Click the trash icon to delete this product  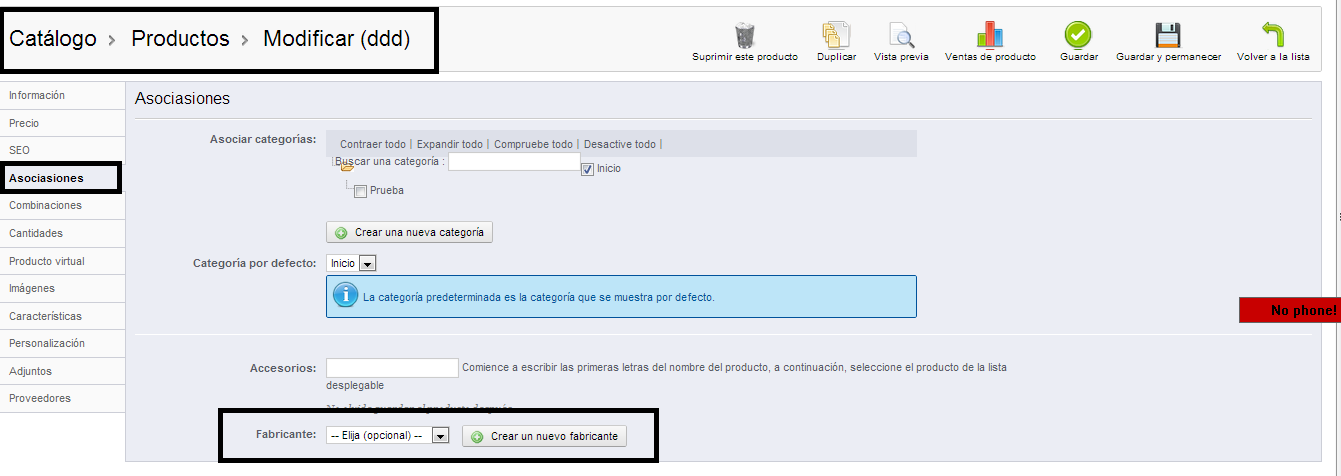click(x=745, y=35)
